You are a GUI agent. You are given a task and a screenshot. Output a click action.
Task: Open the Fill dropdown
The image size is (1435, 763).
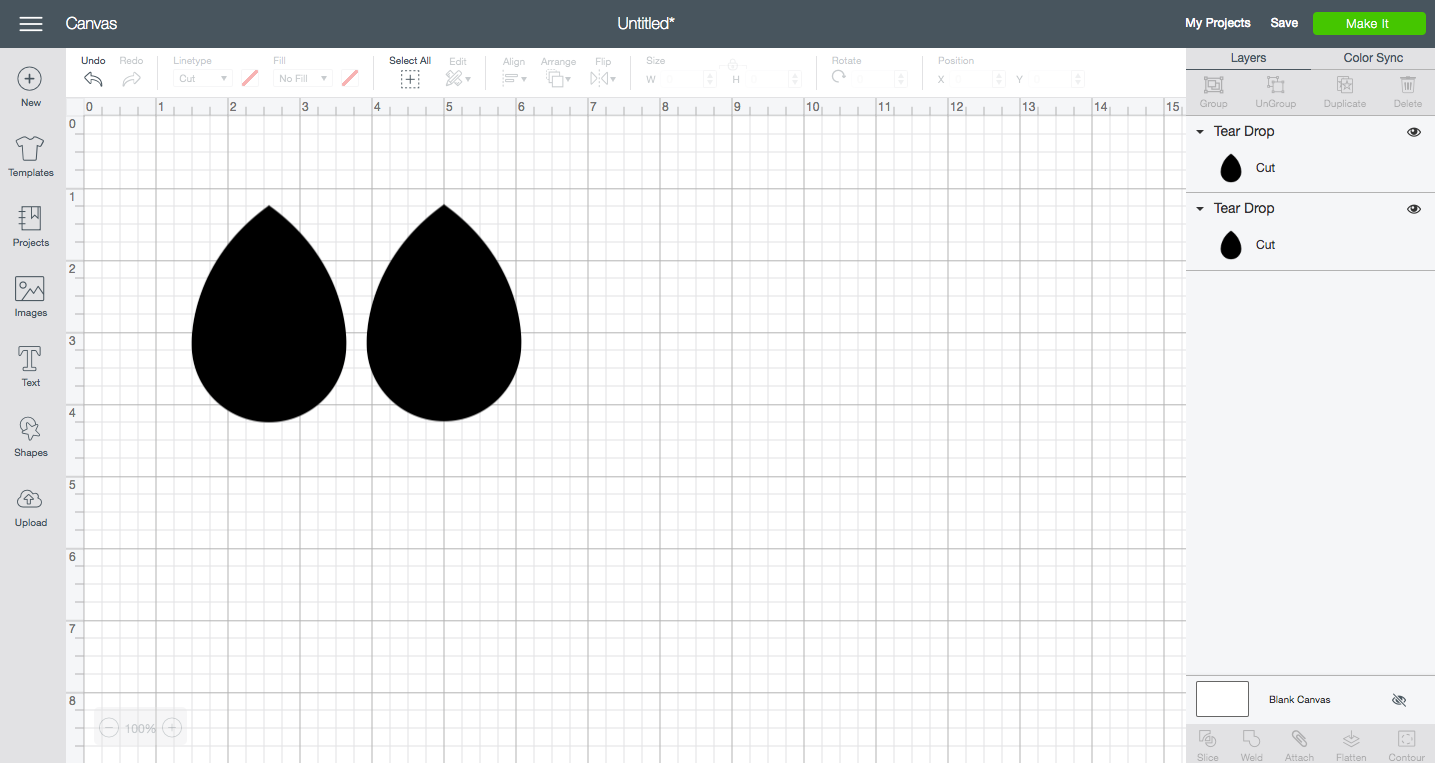point(303,78)
